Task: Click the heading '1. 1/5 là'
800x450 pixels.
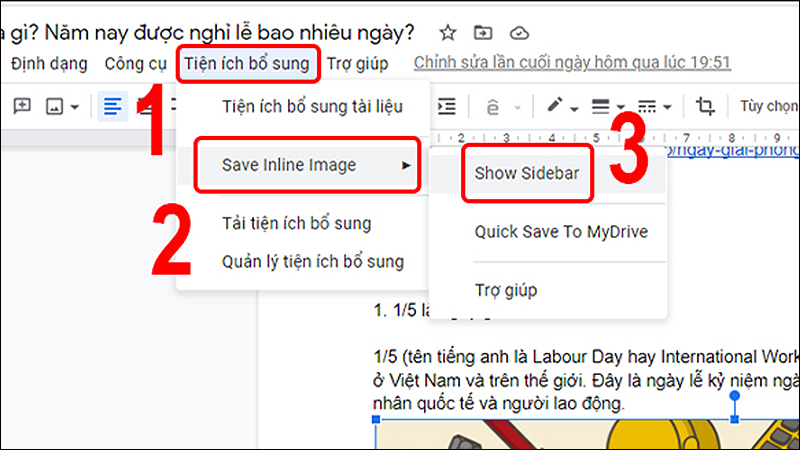Action: click(402, 310)
